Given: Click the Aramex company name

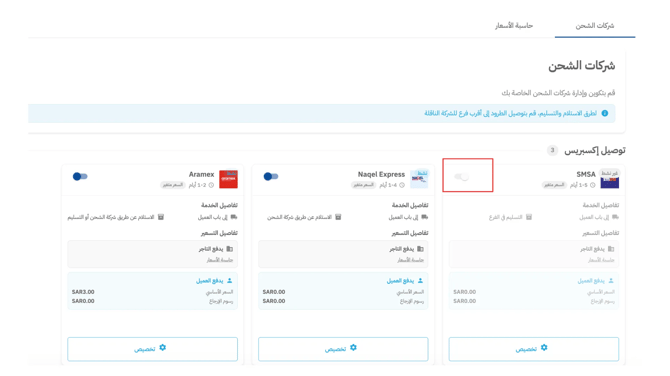Looking at the screenshot, I should (201, 174).
